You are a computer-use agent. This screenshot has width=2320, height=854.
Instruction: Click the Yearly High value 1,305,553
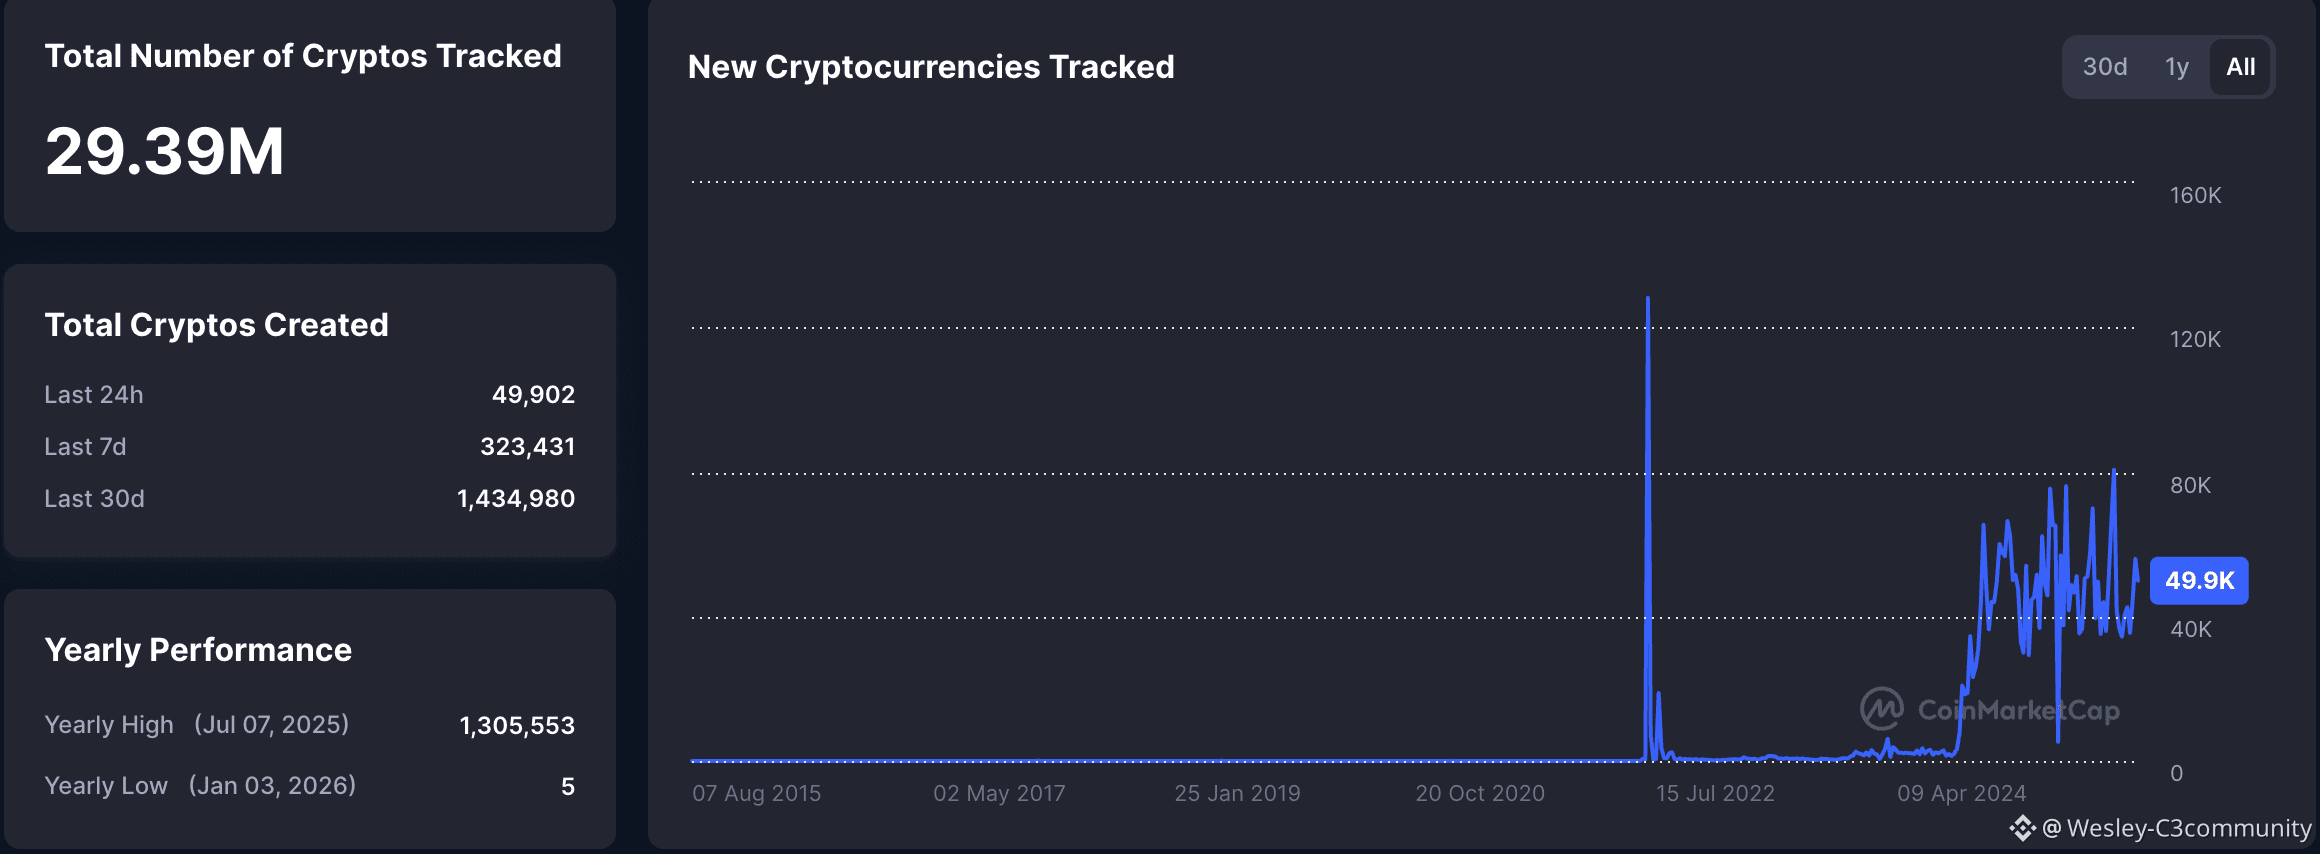pyautogui.click(x=517, y=726)
